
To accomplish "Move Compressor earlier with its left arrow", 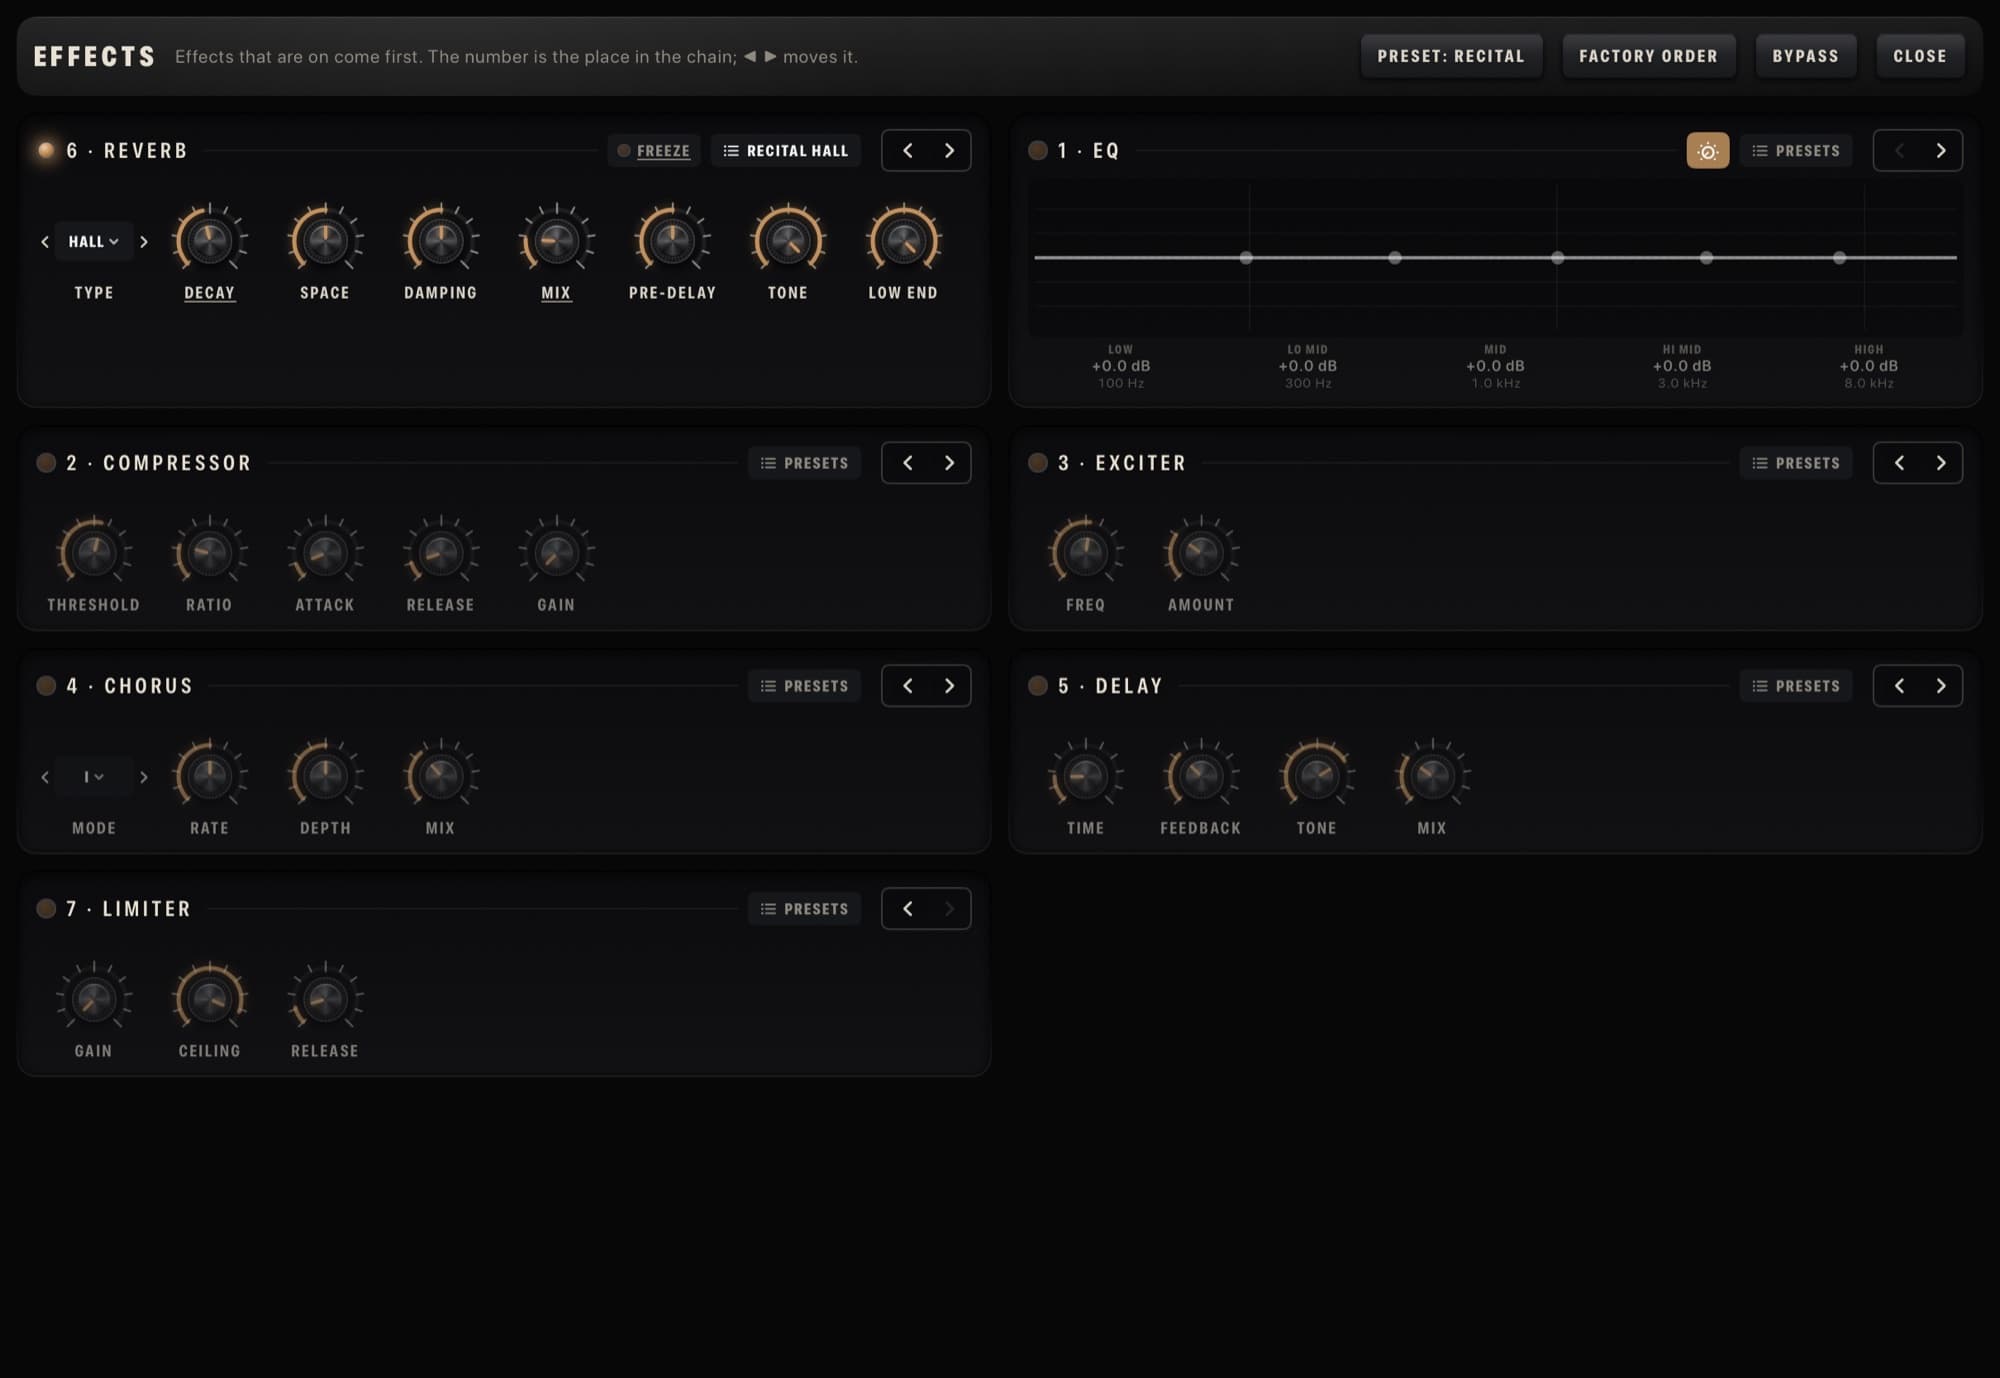I will pos(907,463).
